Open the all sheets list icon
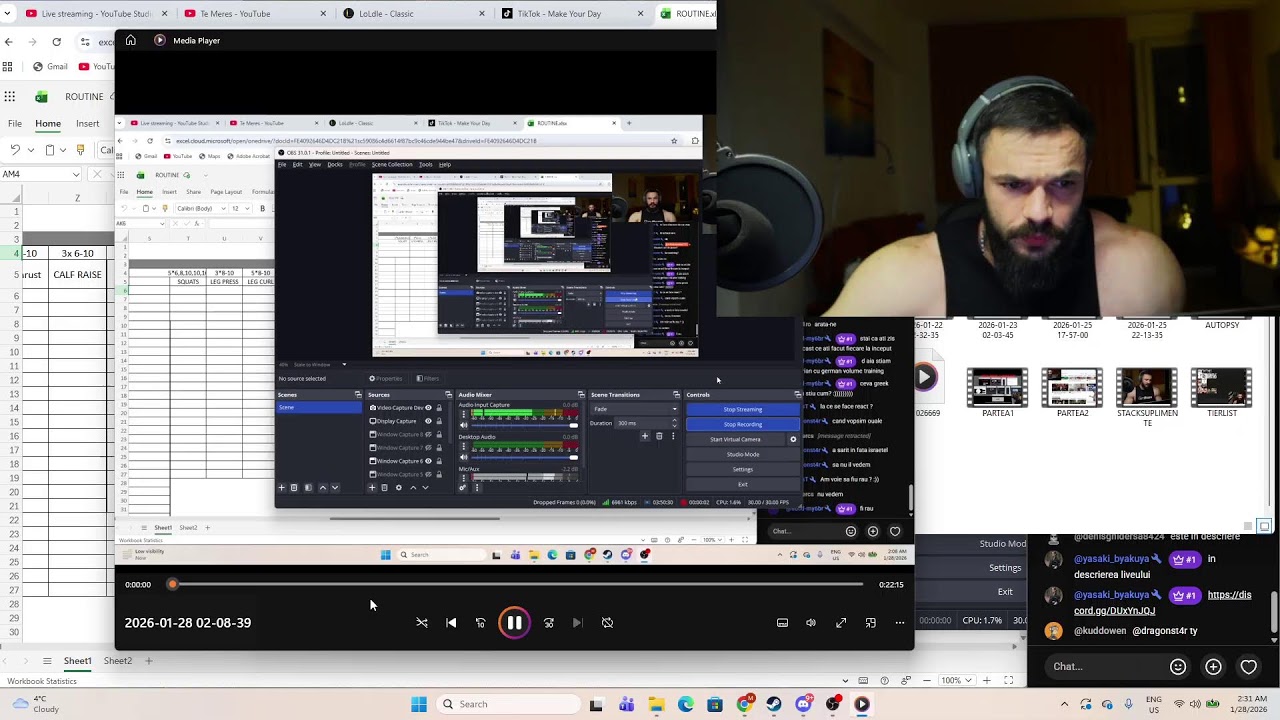 [46, 661]
